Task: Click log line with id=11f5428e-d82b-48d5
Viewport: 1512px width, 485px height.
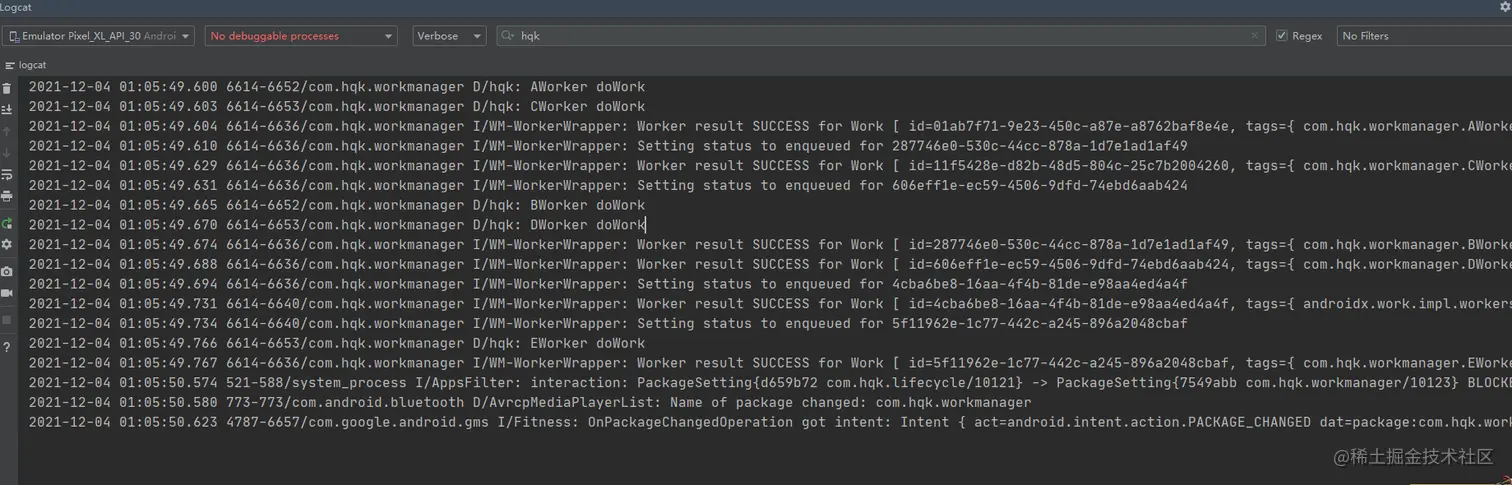Action: click(770, 166)
